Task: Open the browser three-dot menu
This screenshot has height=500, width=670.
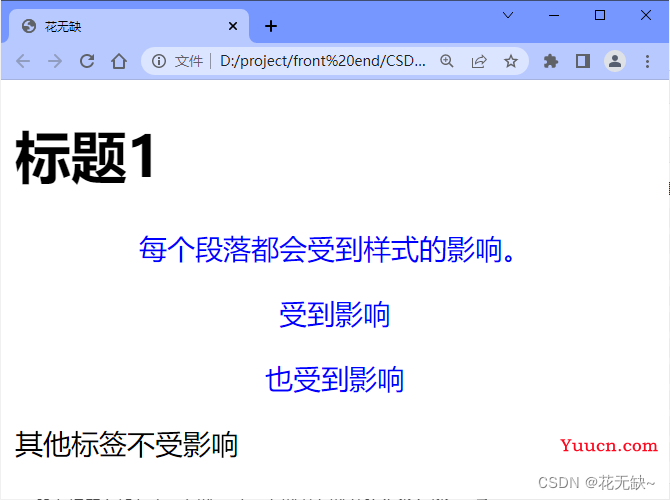Action: click(647, 61)
